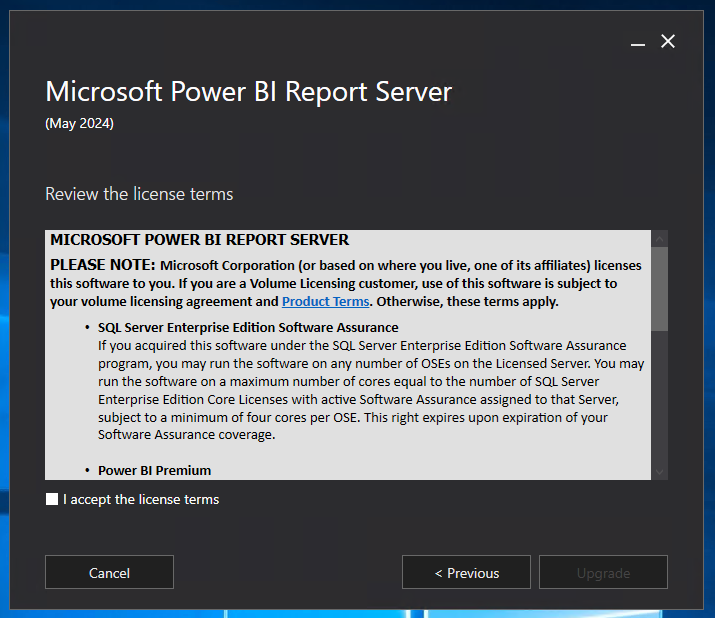Click the license scrollbar up arrow
The image size is (715, 618).
tap(659, 239)
